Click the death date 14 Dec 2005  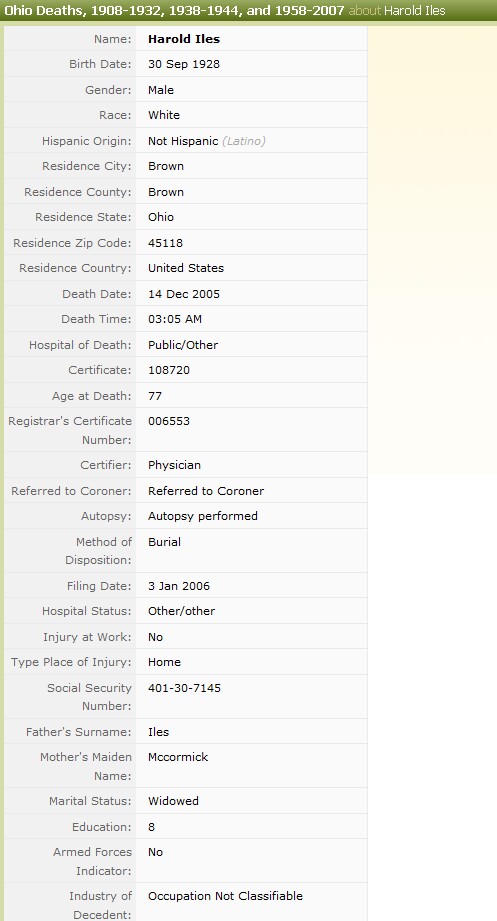click(184, 294)
